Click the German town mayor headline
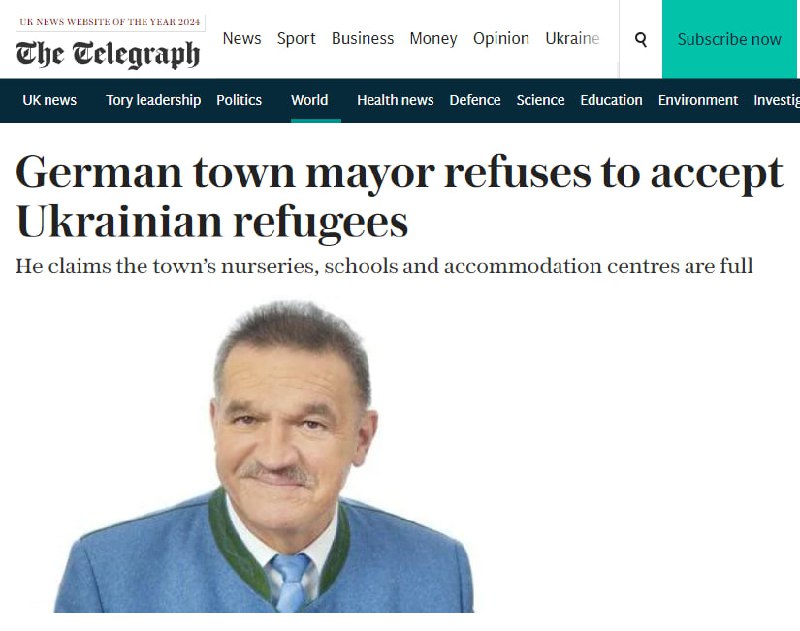 399,196
